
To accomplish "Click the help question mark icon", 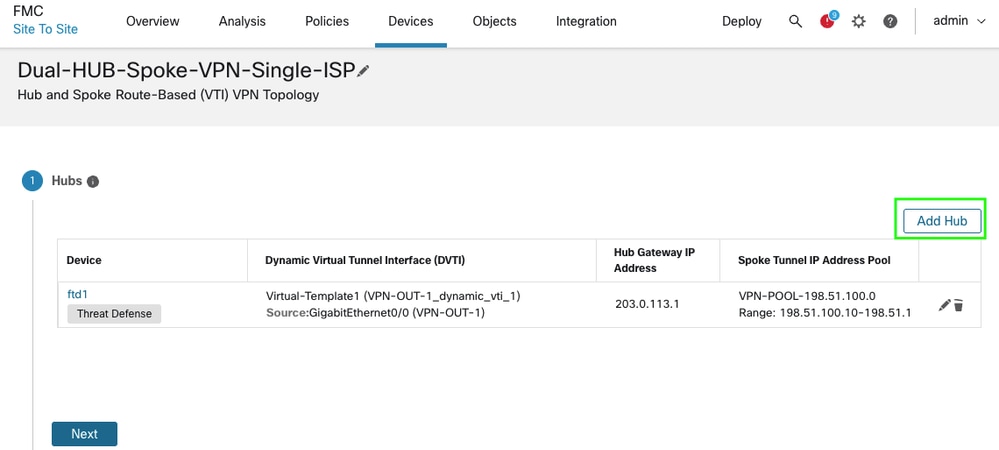I will (x=890, y=21).
